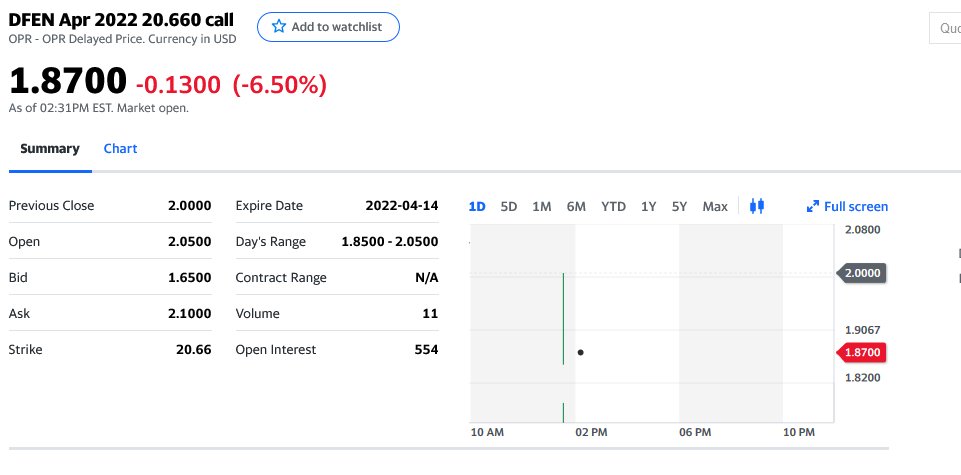This screenshot has width=961, height=475.
Task: Click the Strike value 20.66
Action: 194,349
